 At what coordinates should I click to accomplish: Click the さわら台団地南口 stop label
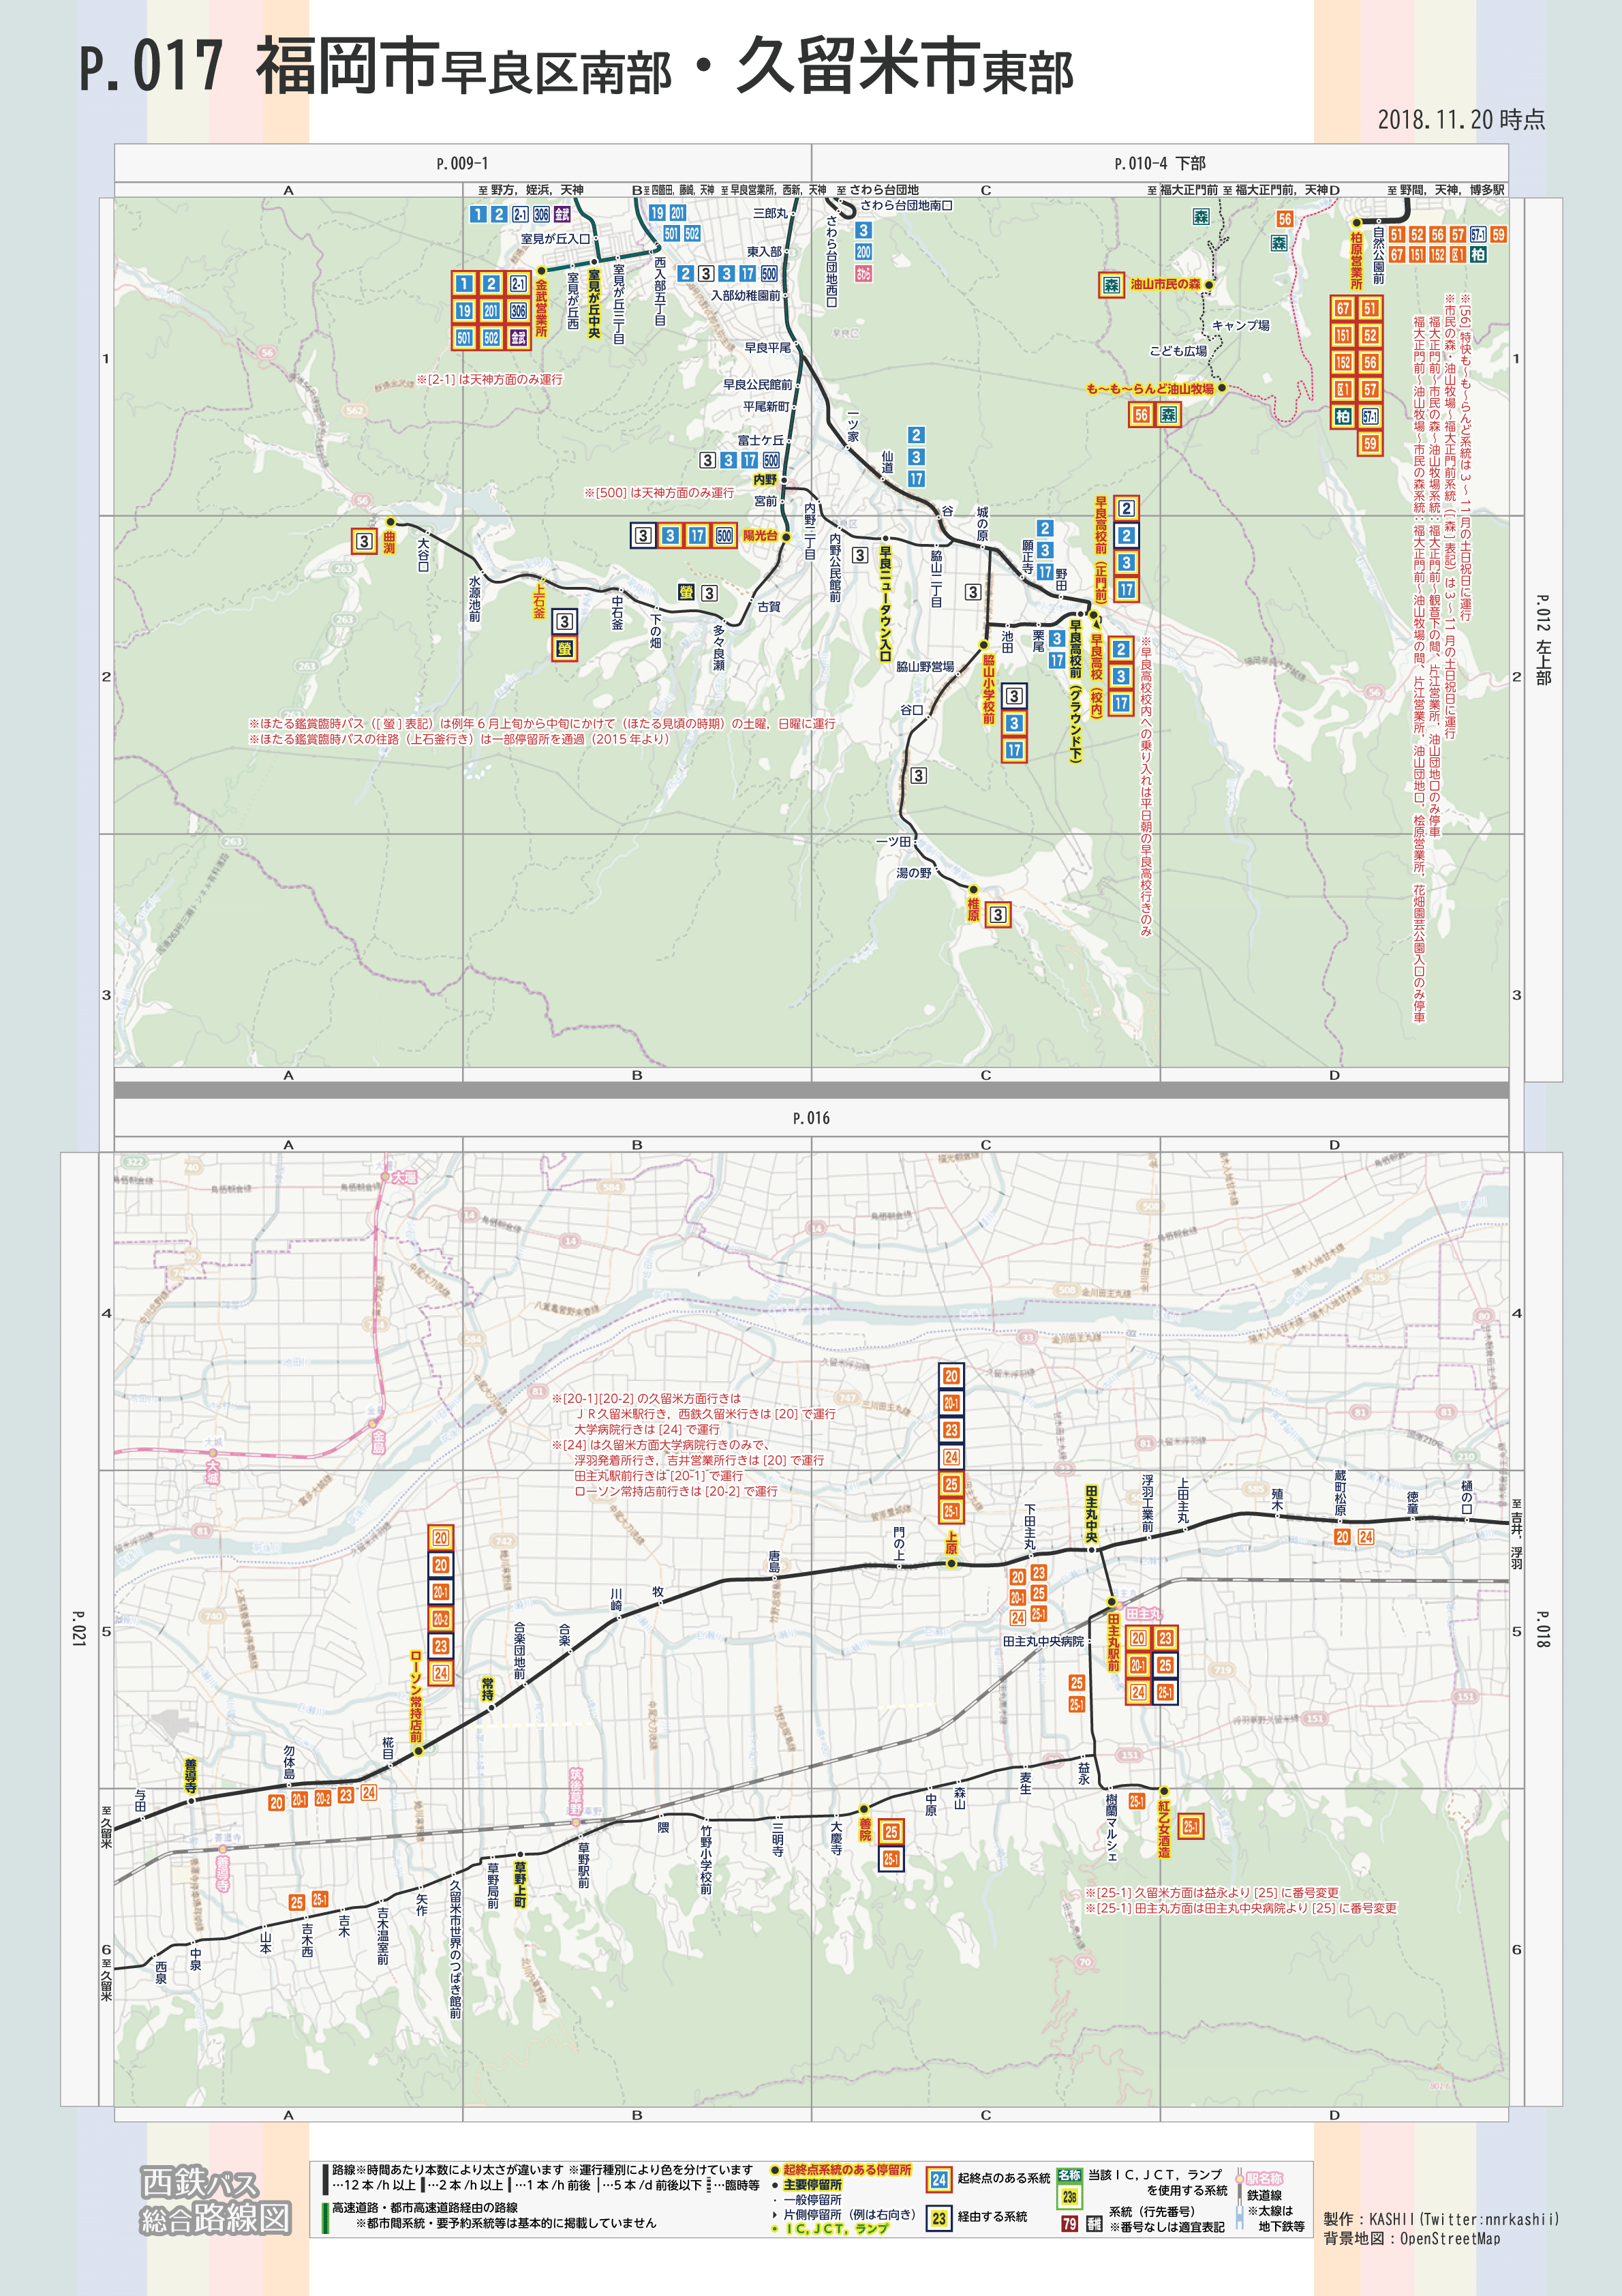click(x=906, y=205)
